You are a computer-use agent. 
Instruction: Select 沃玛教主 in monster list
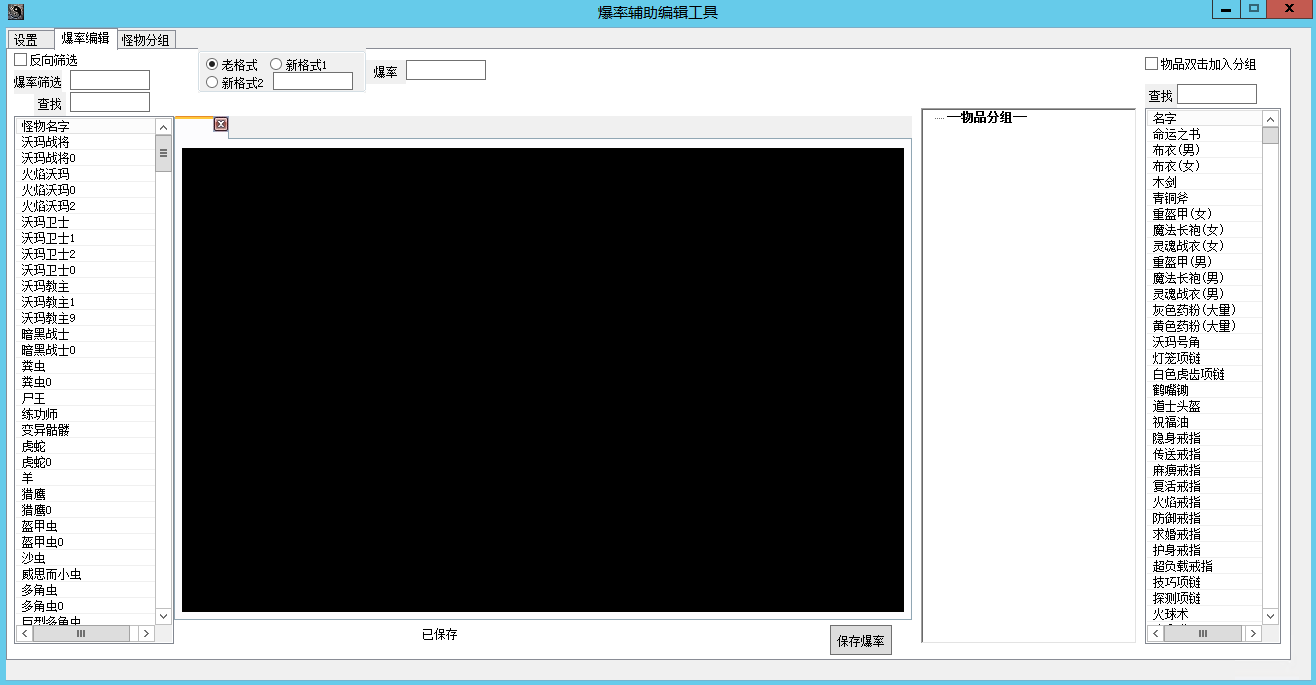46,286
